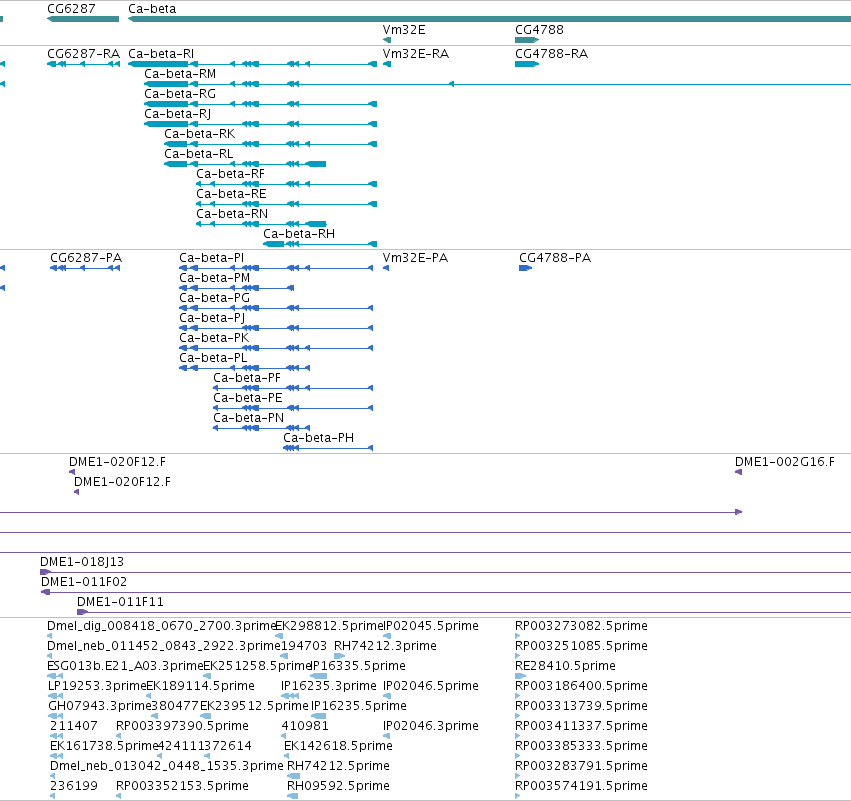The image size is (851, 801).
Task: Click the DME1-018J13 clone label
Action: pyautogui.click(x=82, y=562)
